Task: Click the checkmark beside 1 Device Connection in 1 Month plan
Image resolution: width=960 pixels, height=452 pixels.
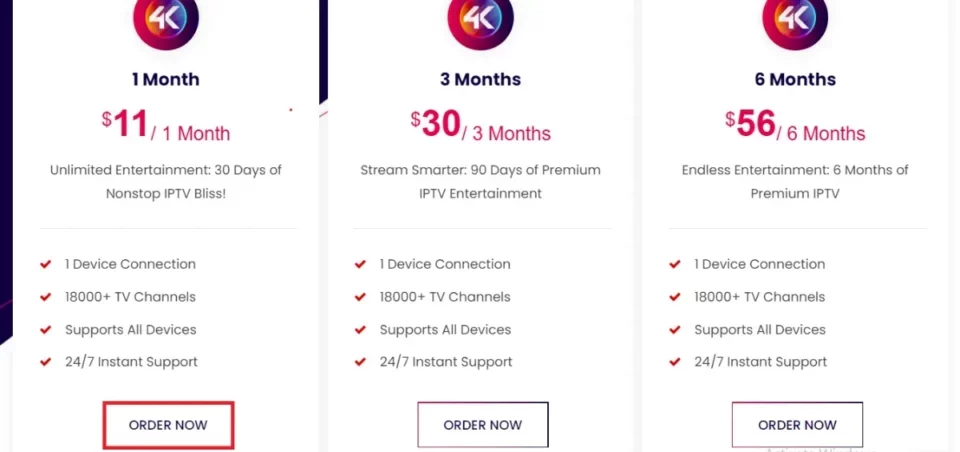Action: [x=45, y=265]
